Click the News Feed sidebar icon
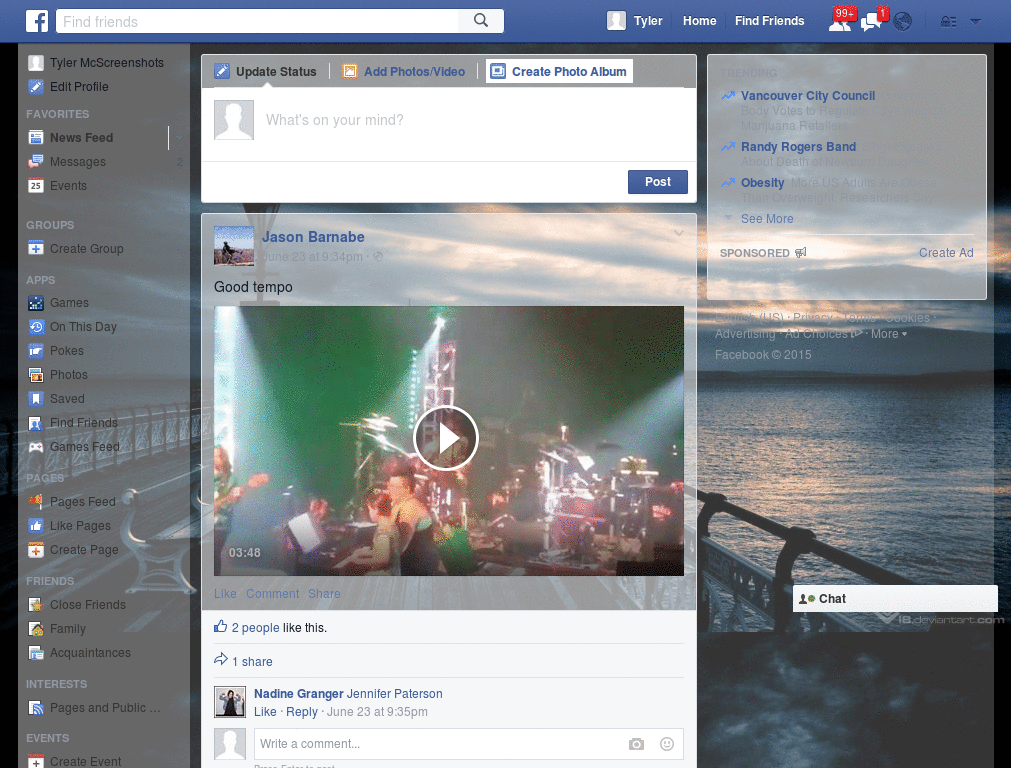 pos(36,137)
